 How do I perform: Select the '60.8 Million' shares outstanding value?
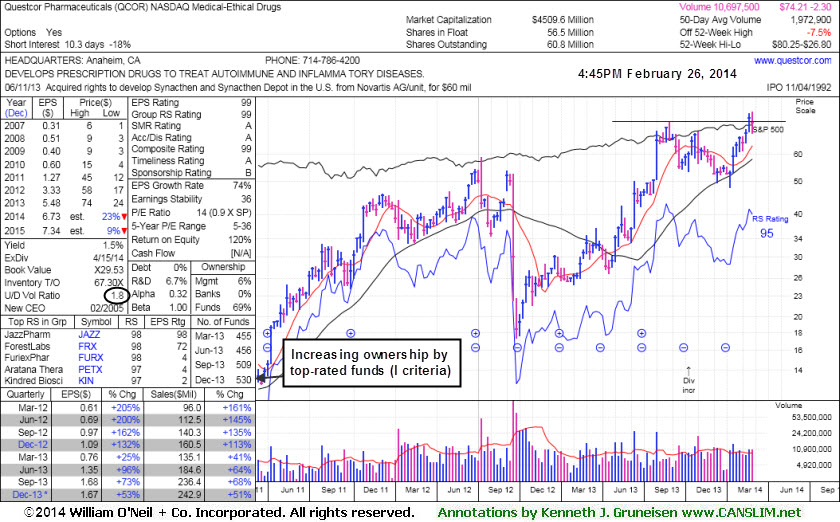click(x=570, y=44)
